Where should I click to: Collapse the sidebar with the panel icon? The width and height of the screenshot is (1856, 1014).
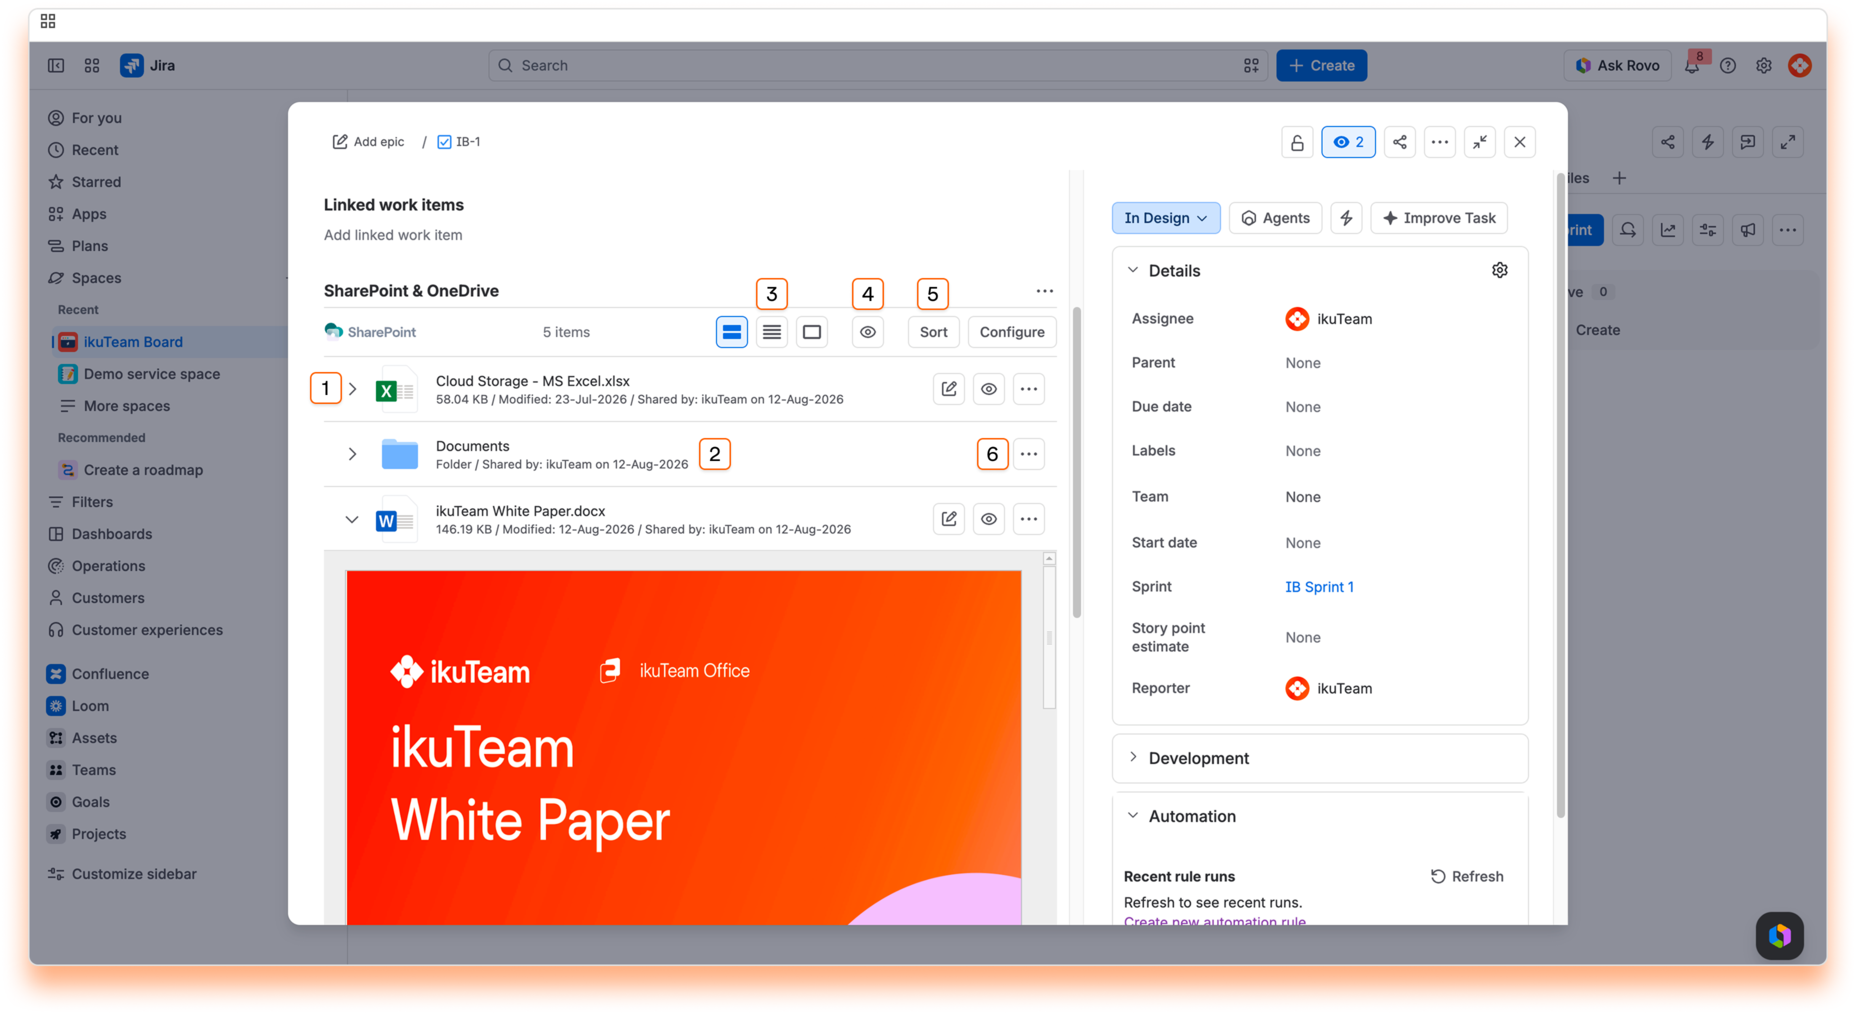56,65
